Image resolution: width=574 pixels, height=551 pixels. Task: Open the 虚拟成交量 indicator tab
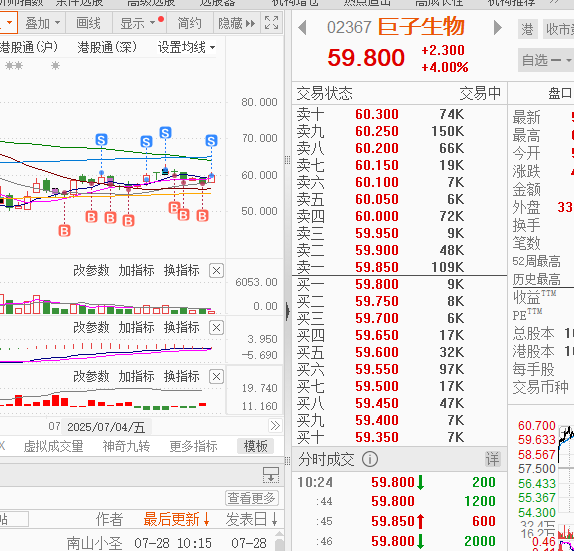tap(53, 446)
